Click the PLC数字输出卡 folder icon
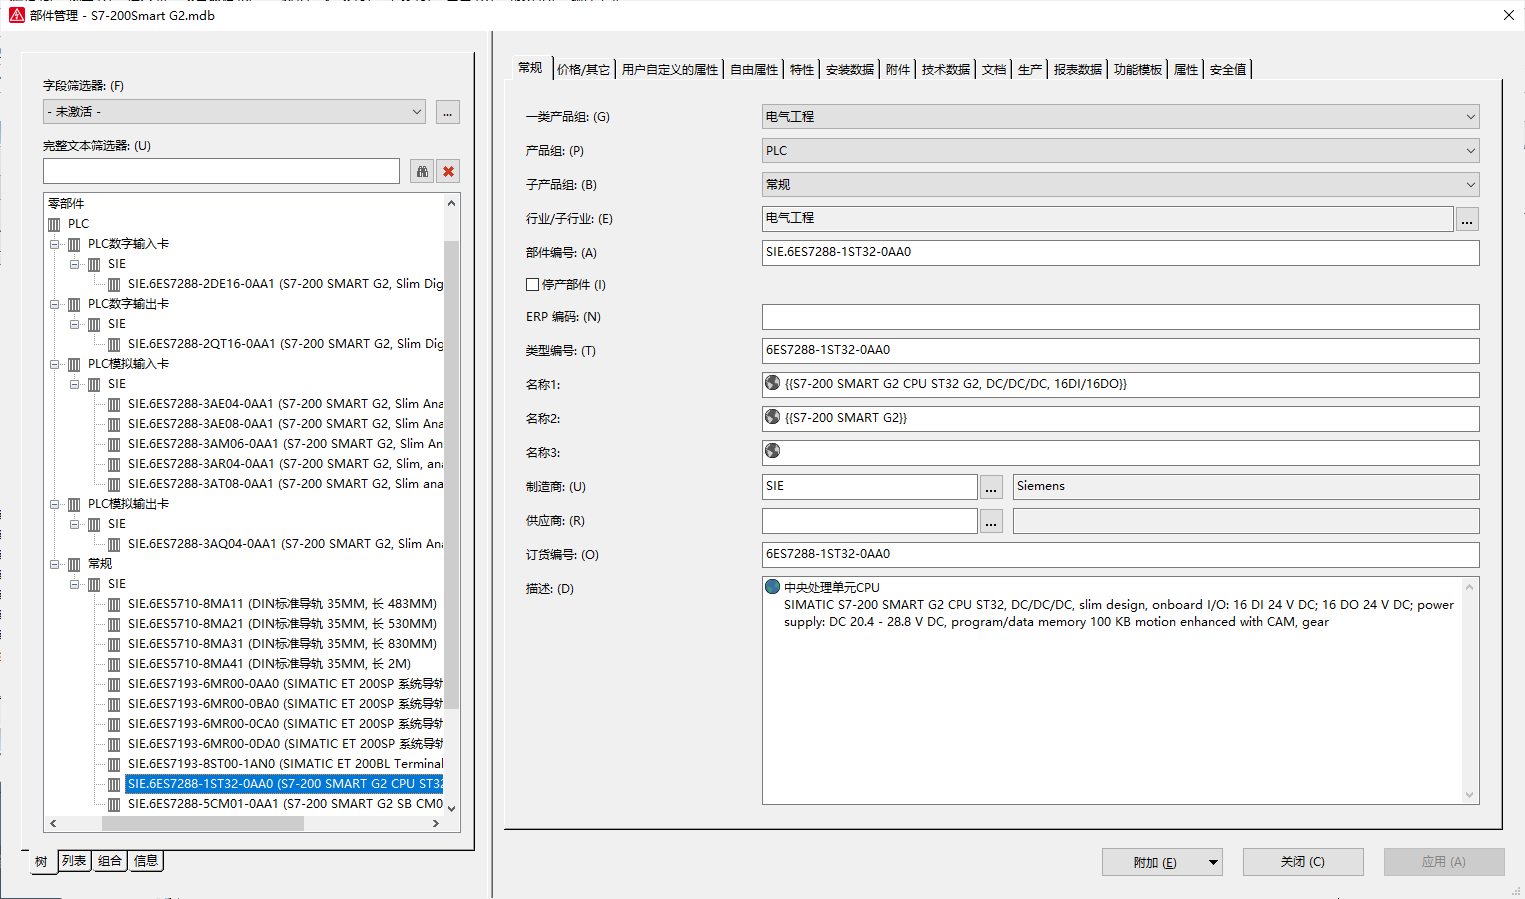1525x899 pixels. click(x=74, y=304)
